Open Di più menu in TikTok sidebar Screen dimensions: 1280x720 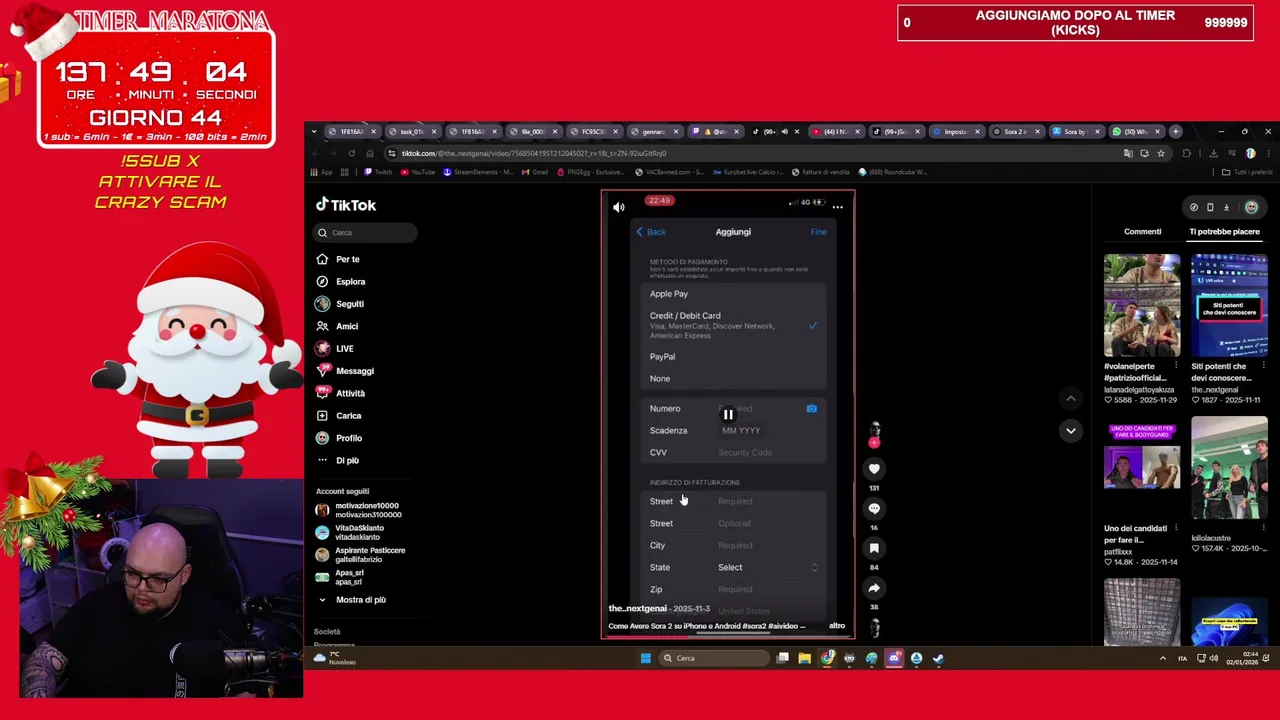tap(338, 460)
